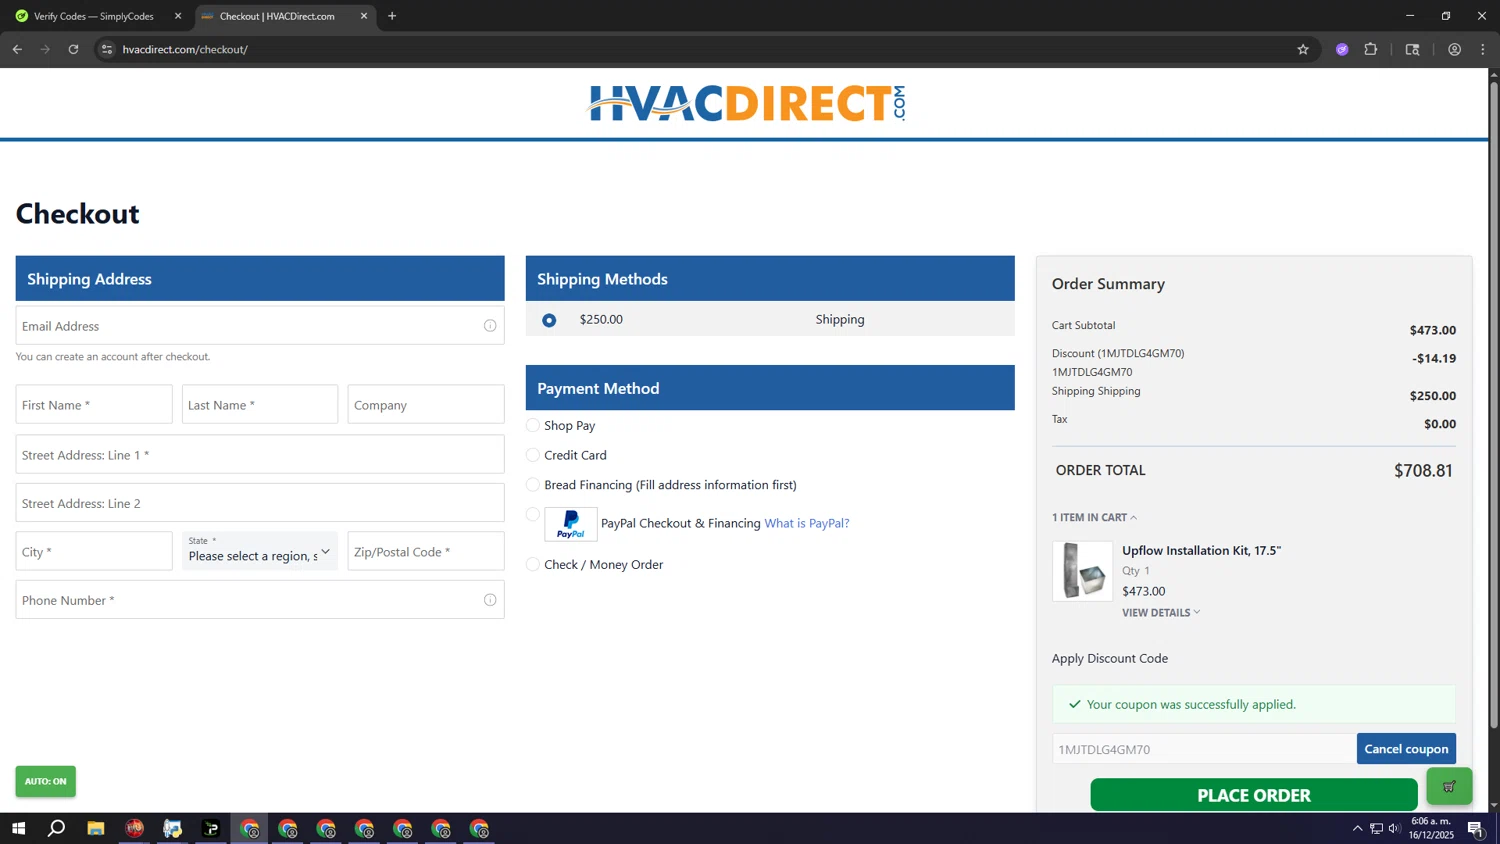1500x844 pixels.
Task: Open the tab search icon in the toolbar
Action: (x=1413, y=49)
